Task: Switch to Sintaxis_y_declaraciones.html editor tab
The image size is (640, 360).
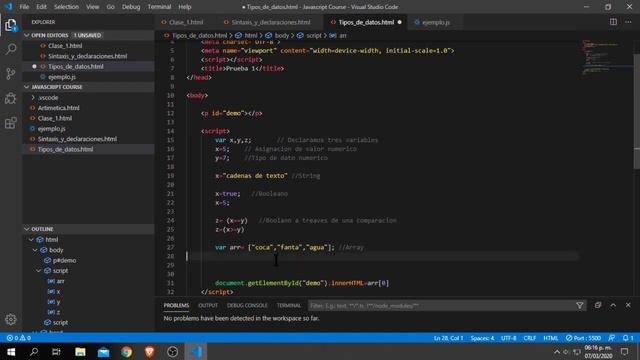Action: 270,22
